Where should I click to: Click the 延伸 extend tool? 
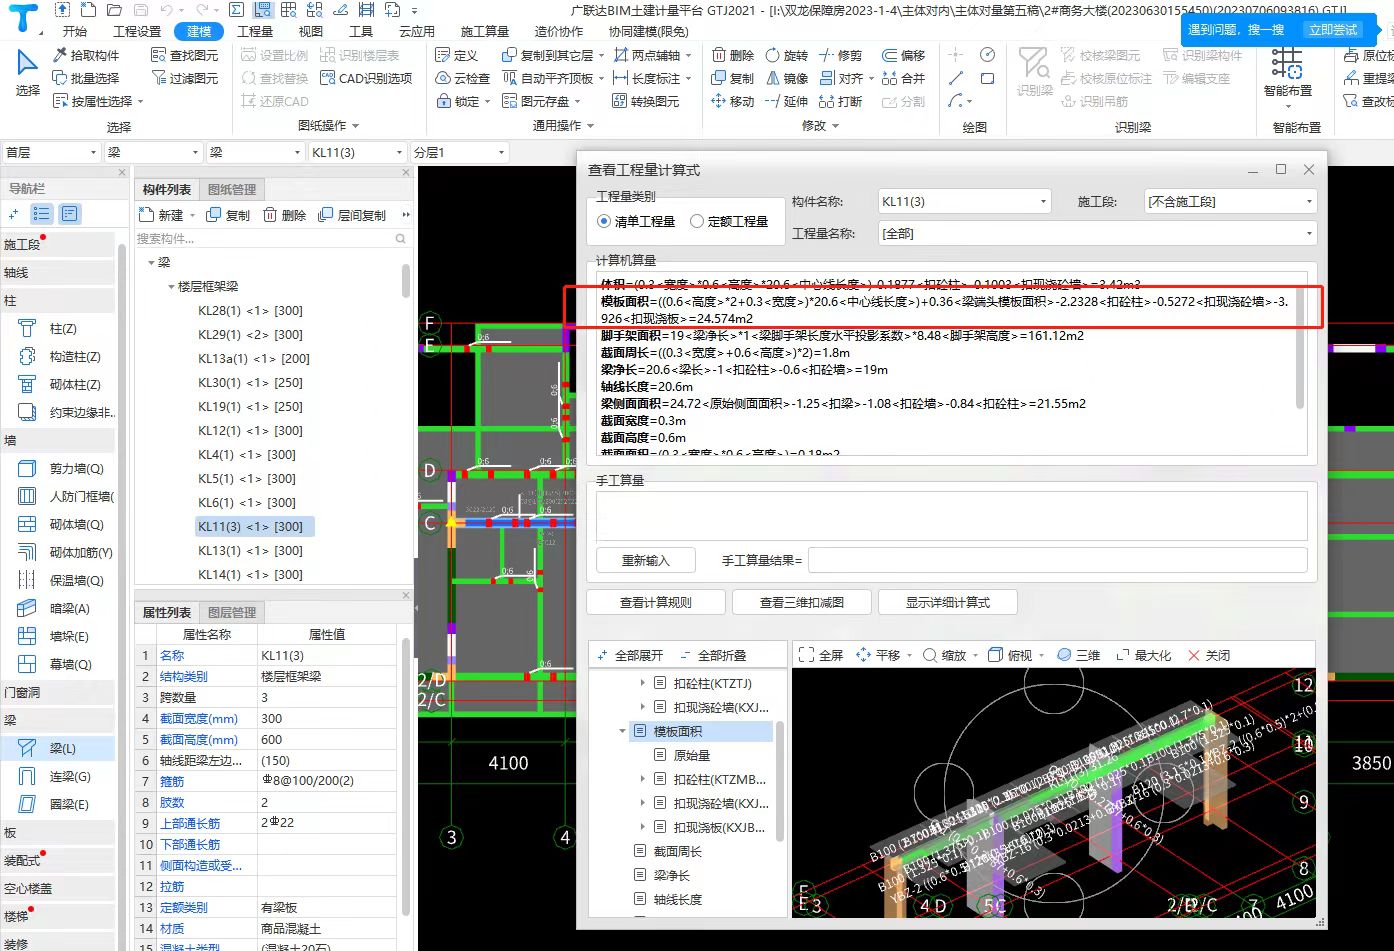click(x=787, y=101)
